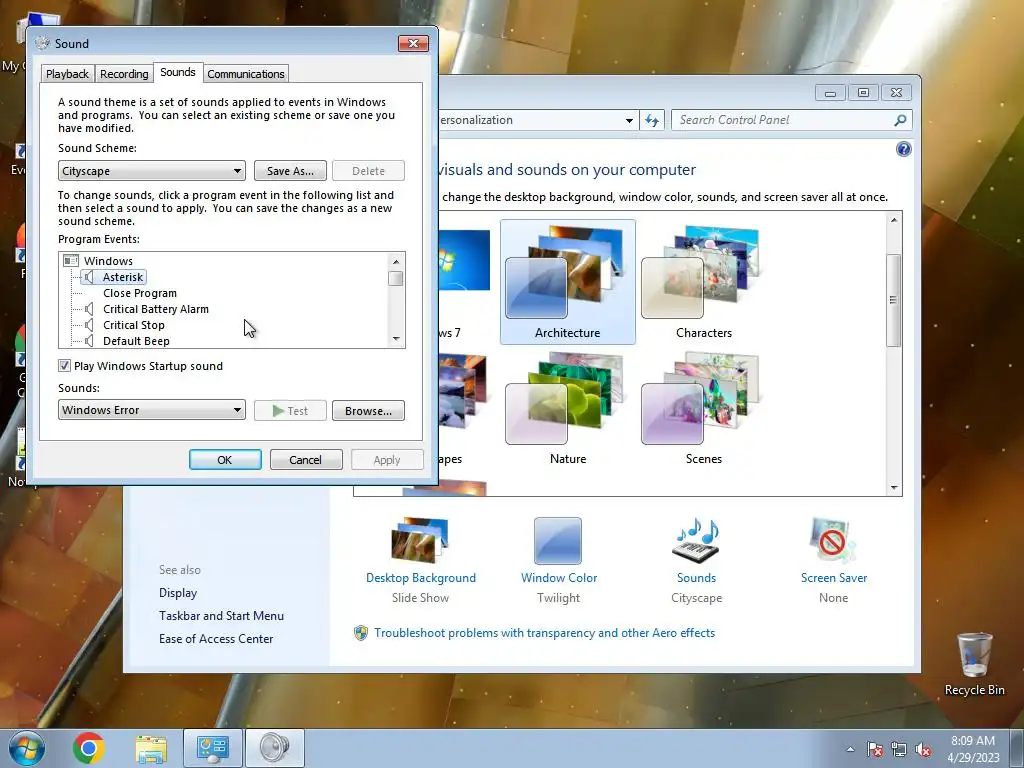This screenshot has width=1024, height=768.
Task: Switch to the Recording tab
Action: pos(124,74)
